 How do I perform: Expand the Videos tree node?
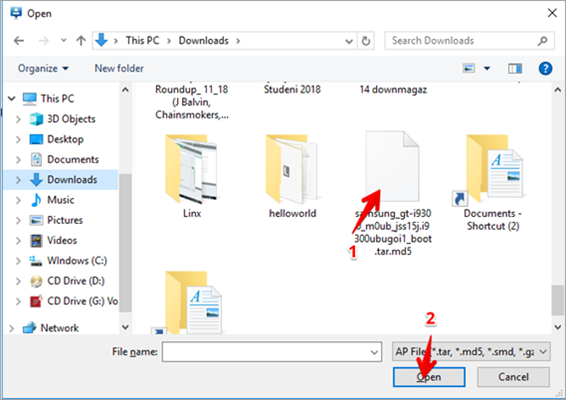coord(18,240)
